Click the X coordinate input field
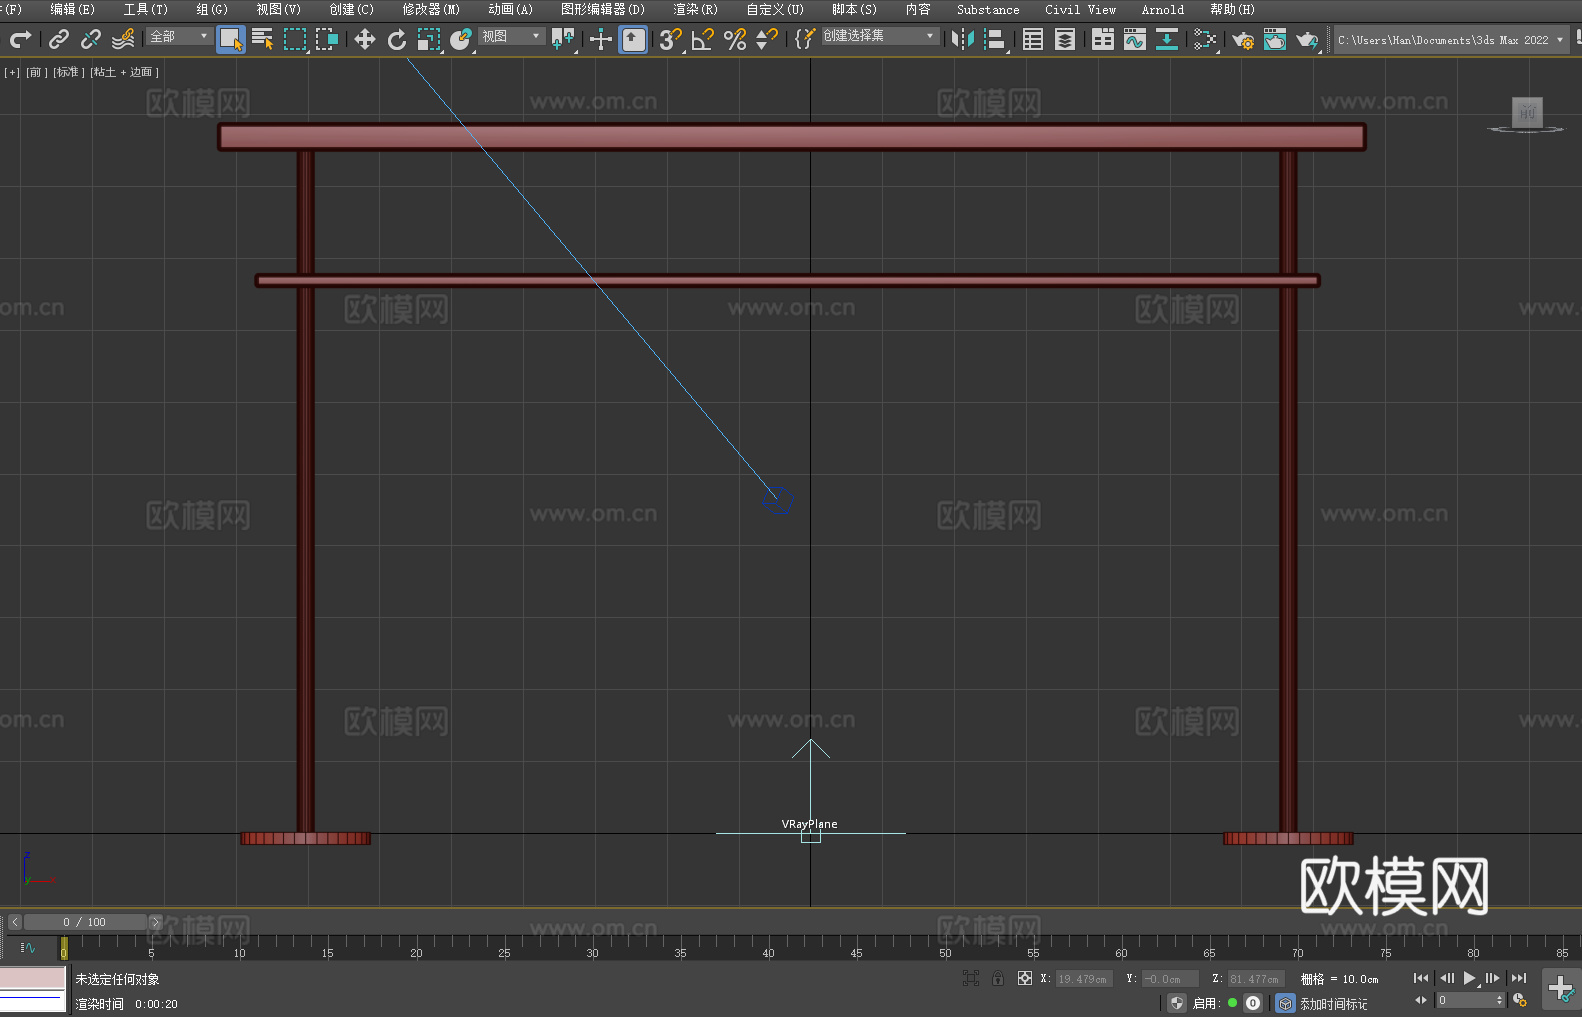The image size is (1582, 1017). pos(1083,979)
